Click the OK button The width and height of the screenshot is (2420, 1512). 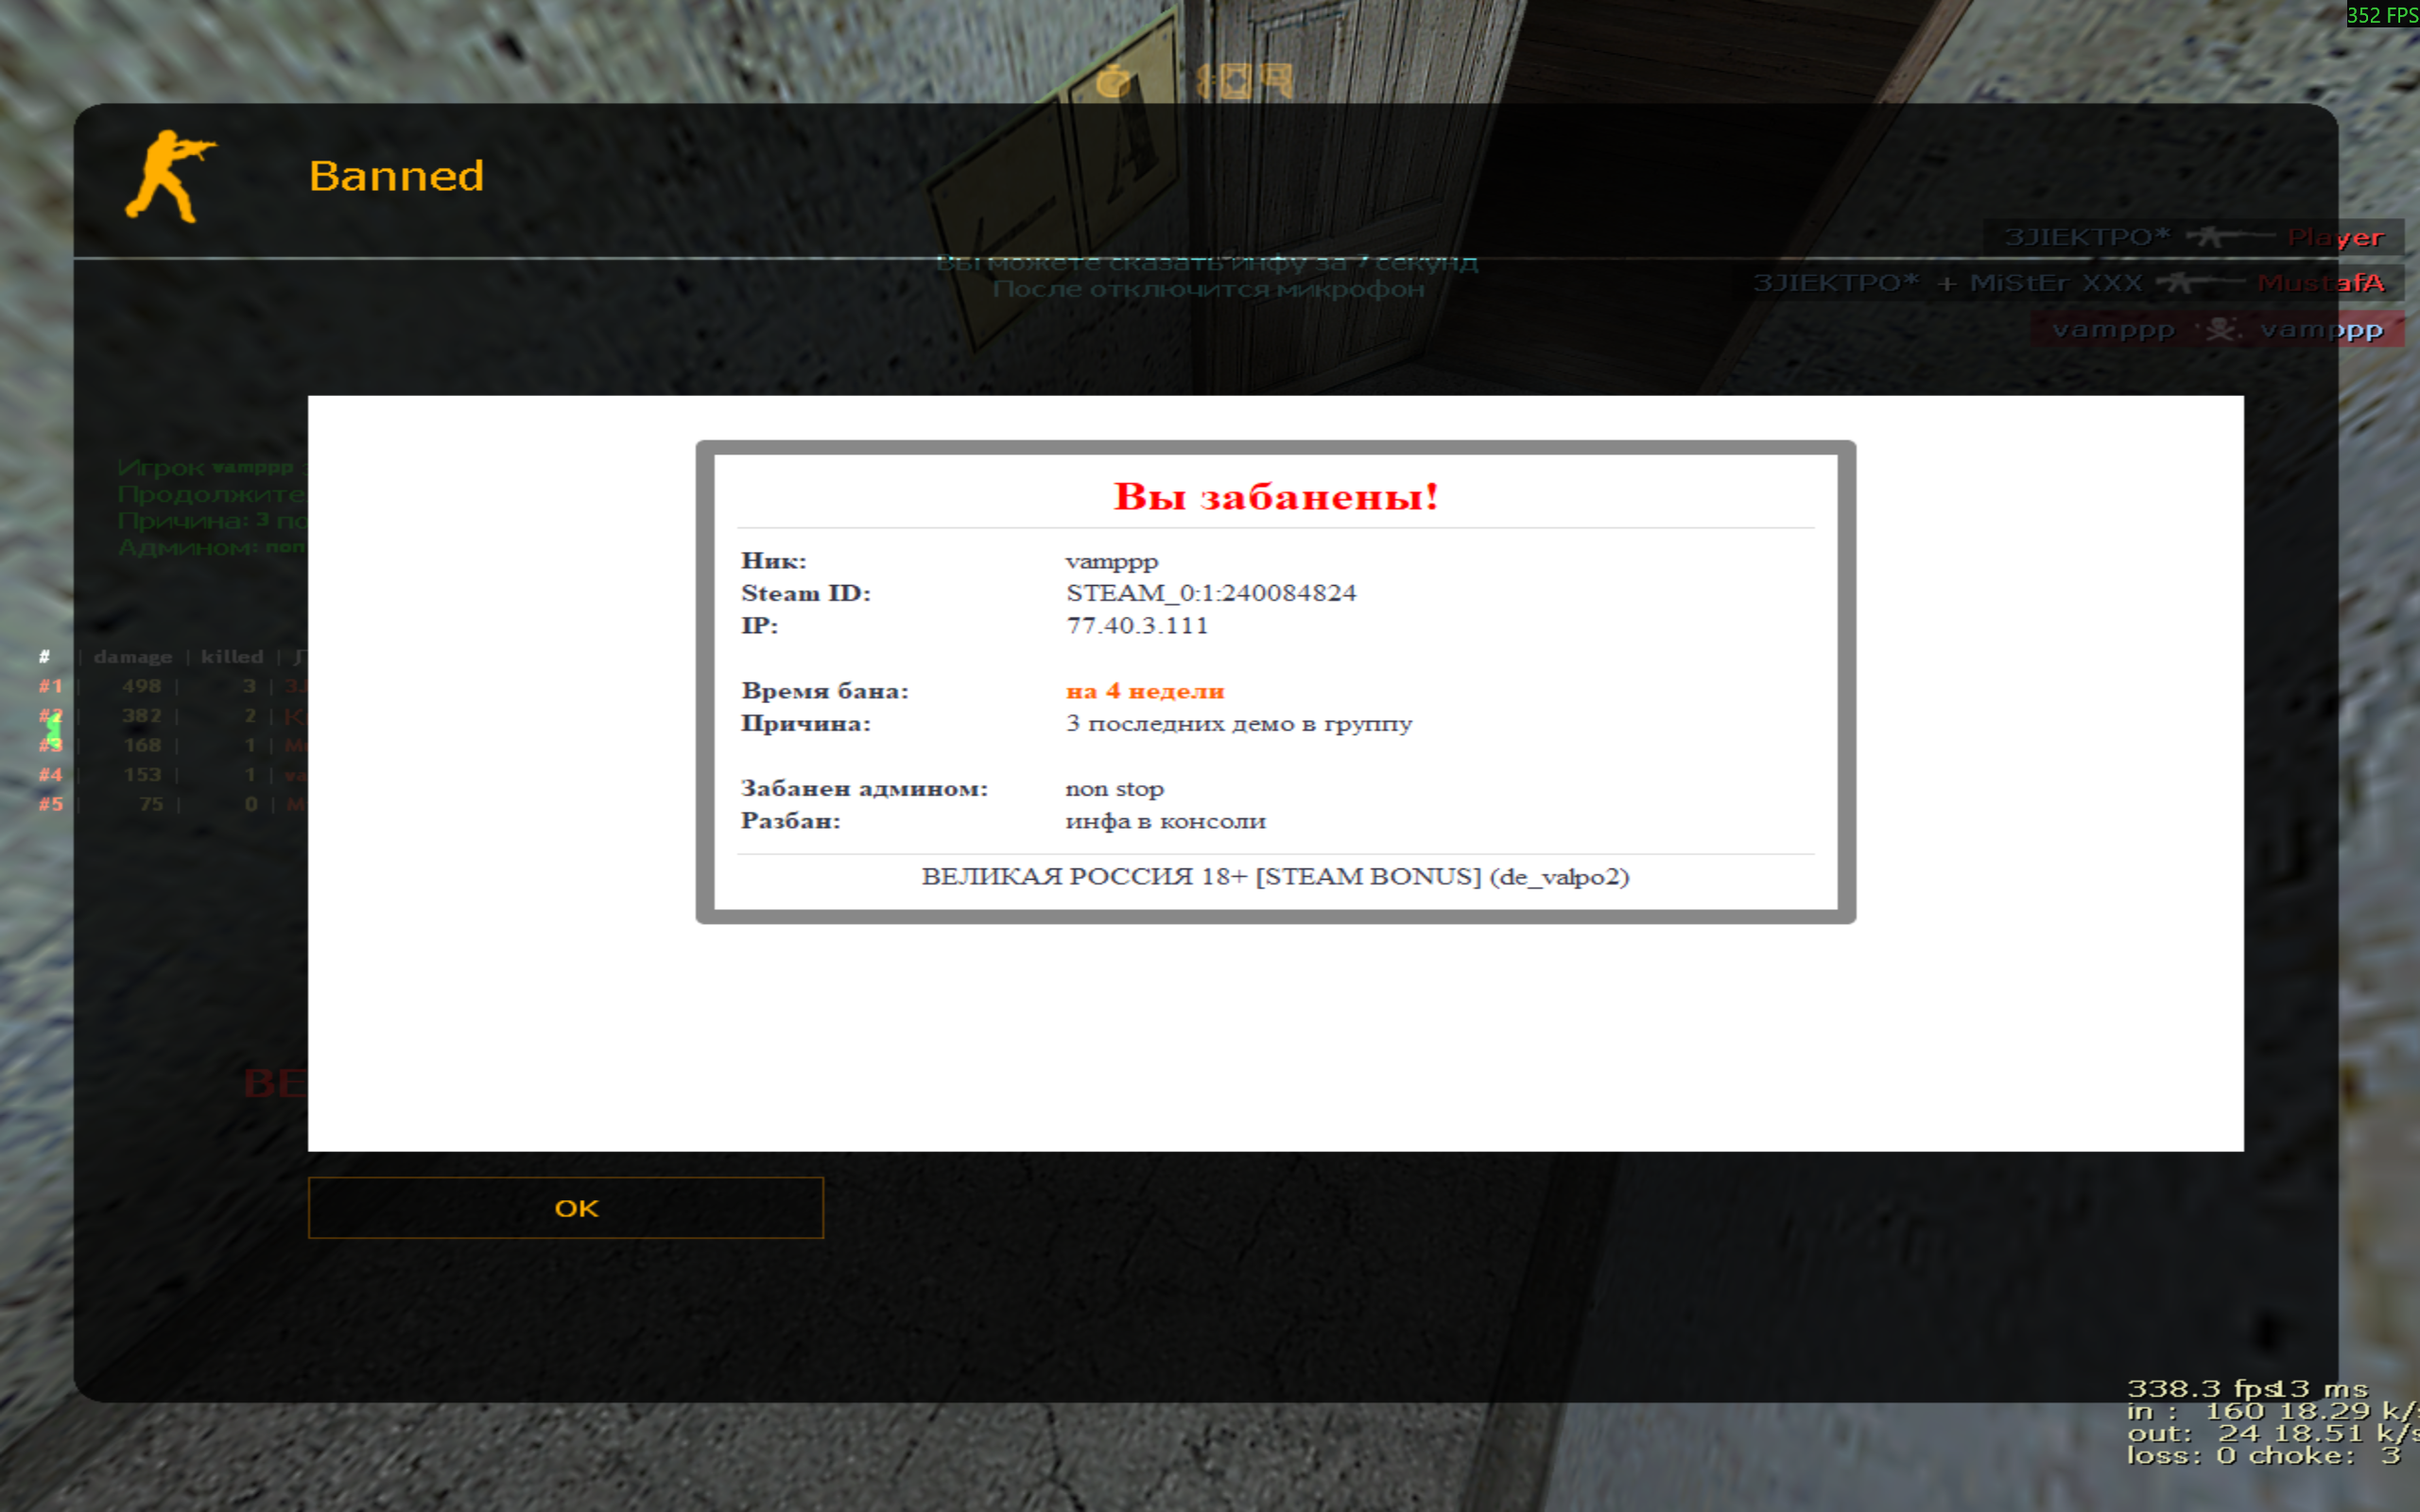(x=565, y=1208)
